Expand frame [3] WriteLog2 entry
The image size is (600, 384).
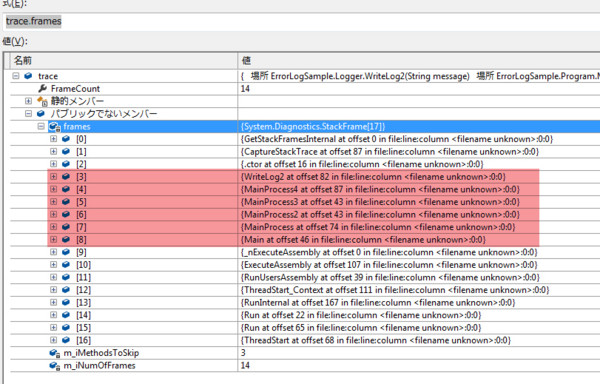click(x=54, y=177)
